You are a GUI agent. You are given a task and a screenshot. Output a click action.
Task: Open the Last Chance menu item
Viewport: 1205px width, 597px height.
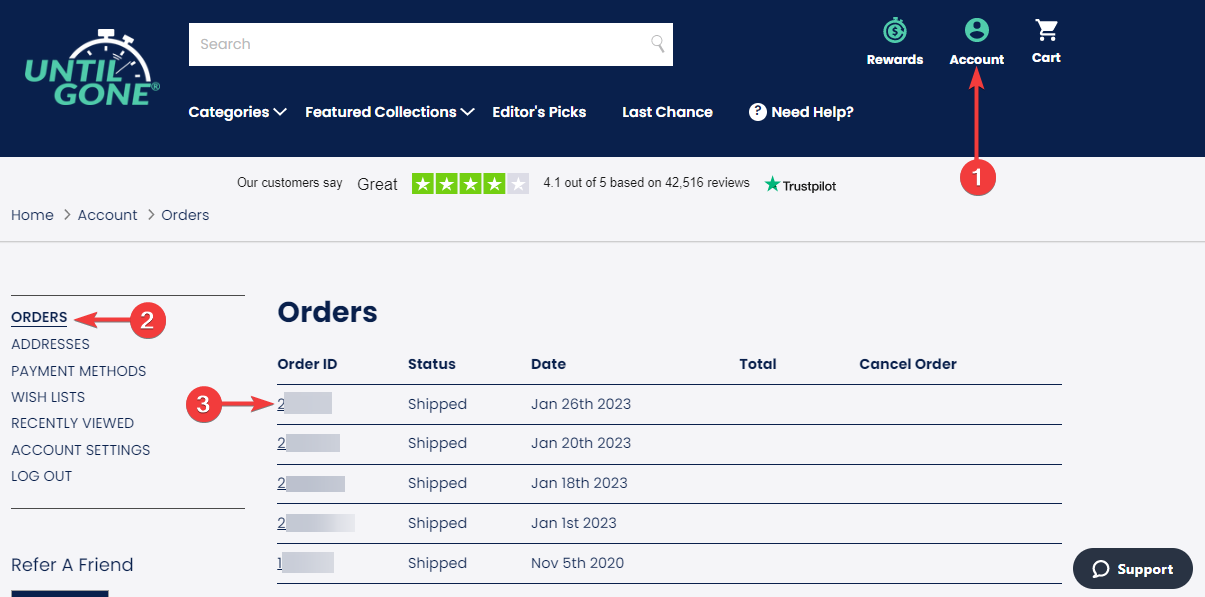(x=667, y=112)
